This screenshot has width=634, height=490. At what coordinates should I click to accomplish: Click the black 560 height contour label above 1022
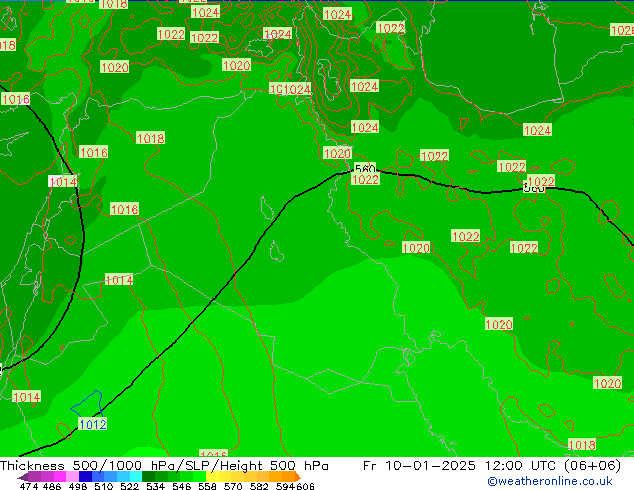(x=365, y=168)
